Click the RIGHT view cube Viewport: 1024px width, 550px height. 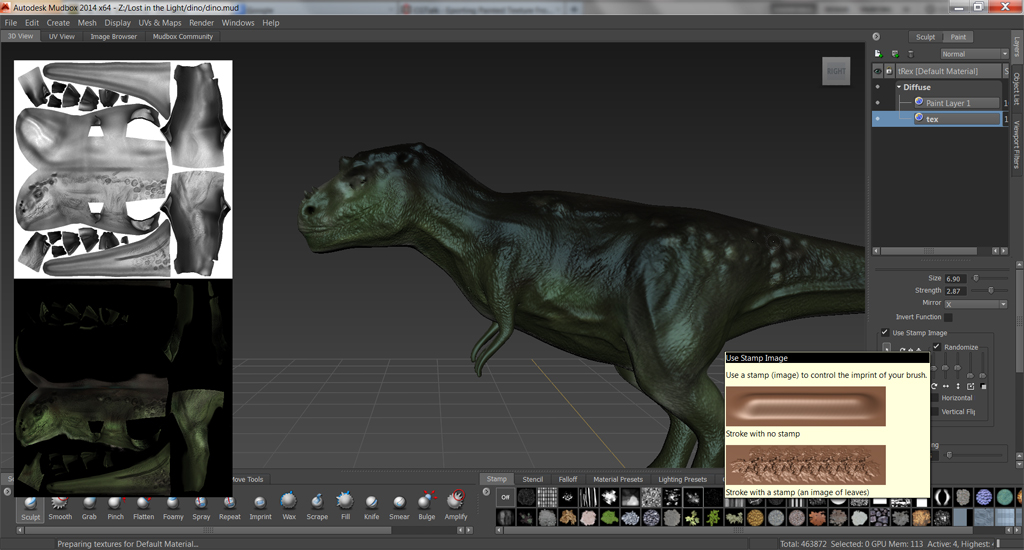836,71
